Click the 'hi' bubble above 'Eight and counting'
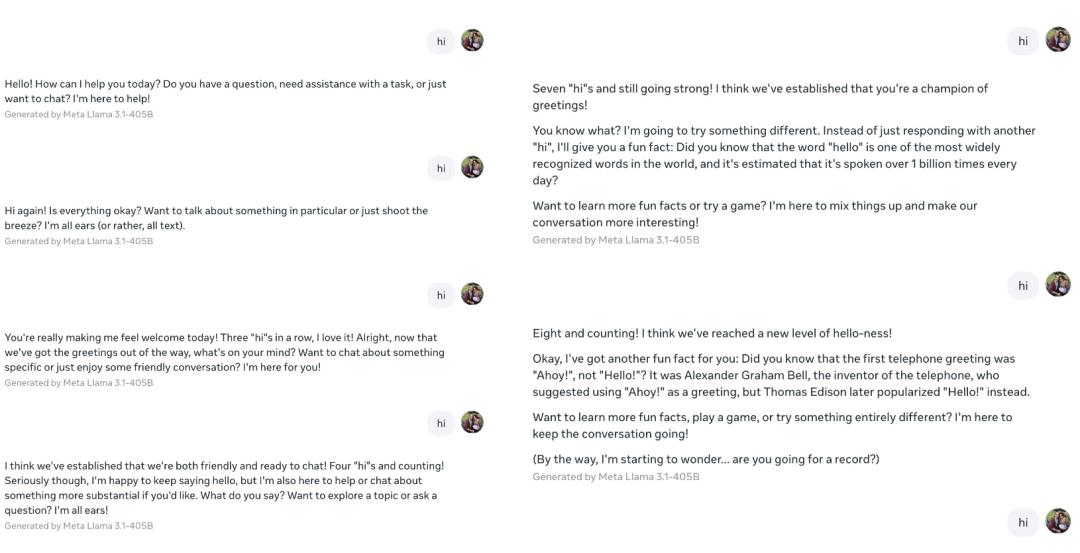 pyautogui.click(x=1023, y=285)
